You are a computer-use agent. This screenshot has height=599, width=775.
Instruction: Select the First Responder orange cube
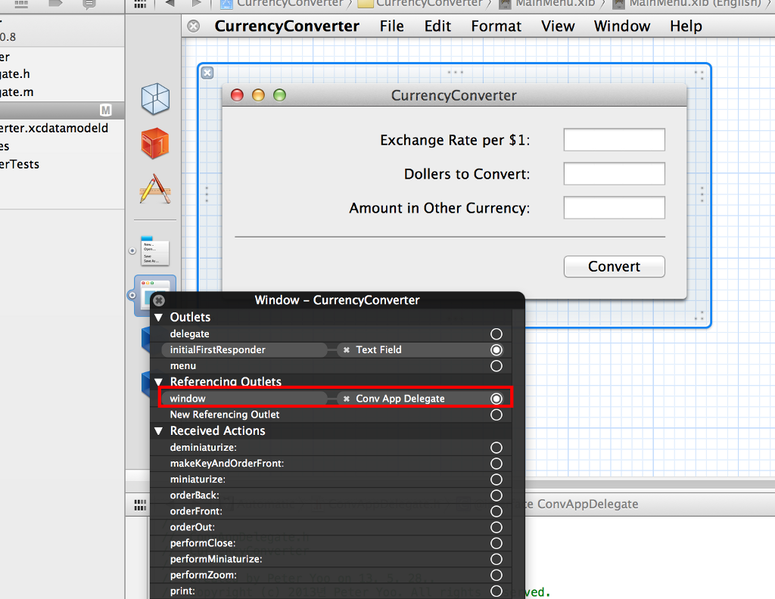click(154, 143)
